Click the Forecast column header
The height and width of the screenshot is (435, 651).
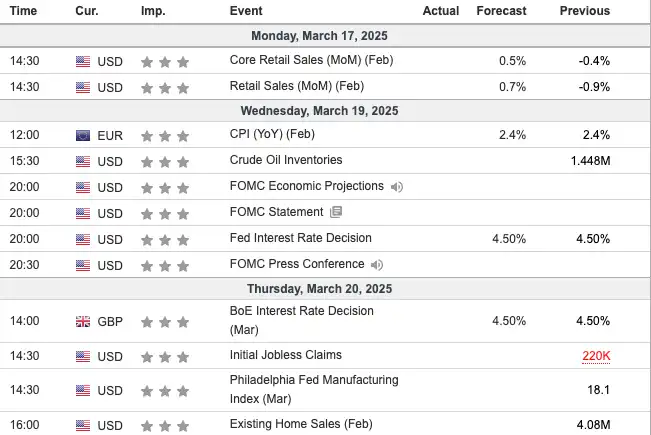point(501,11)
